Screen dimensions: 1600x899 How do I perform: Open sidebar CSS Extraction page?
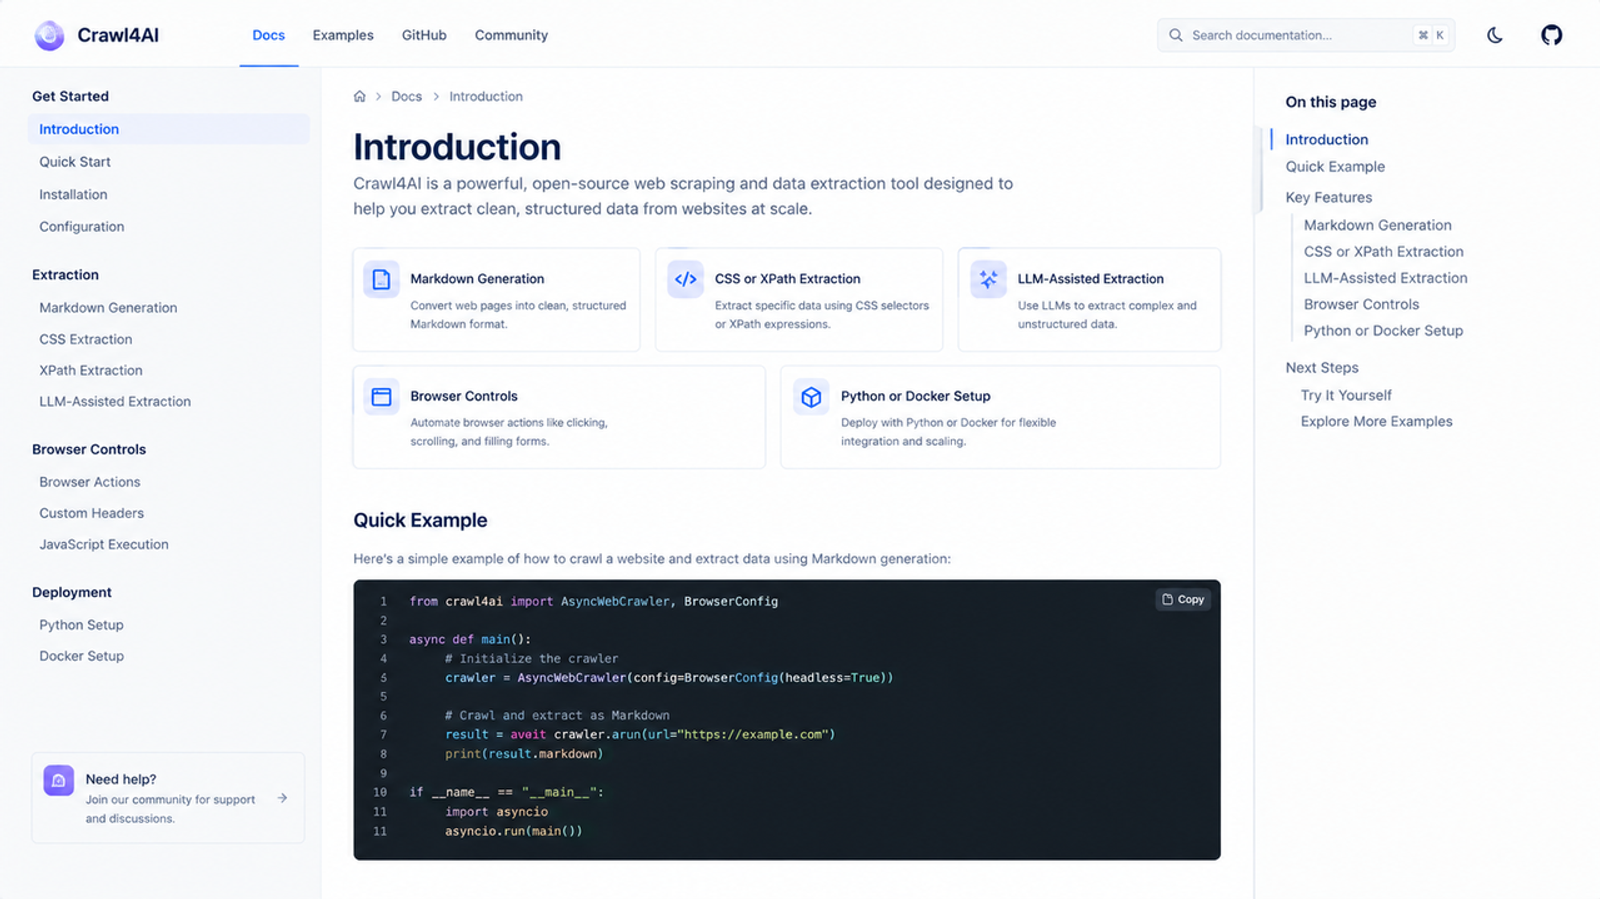(x=86, y=340)
